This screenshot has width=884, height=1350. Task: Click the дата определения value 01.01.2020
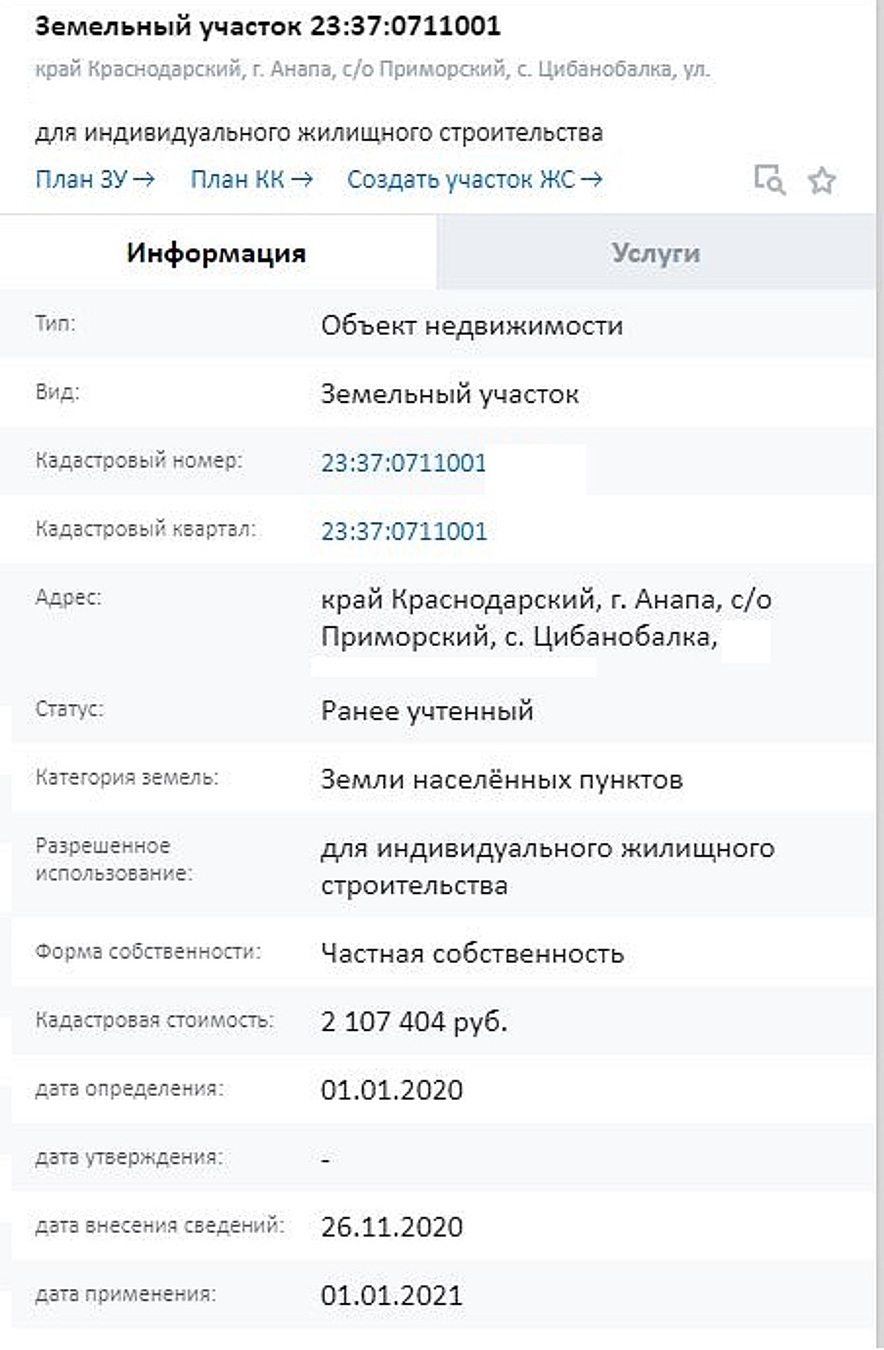click(x=392, y=1089)
